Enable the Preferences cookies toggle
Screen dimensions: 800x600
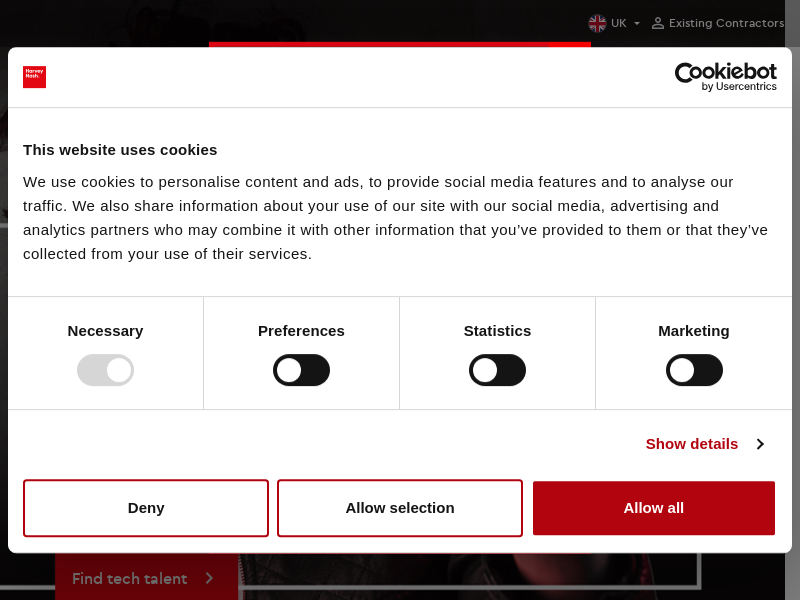tap(301, 370)
